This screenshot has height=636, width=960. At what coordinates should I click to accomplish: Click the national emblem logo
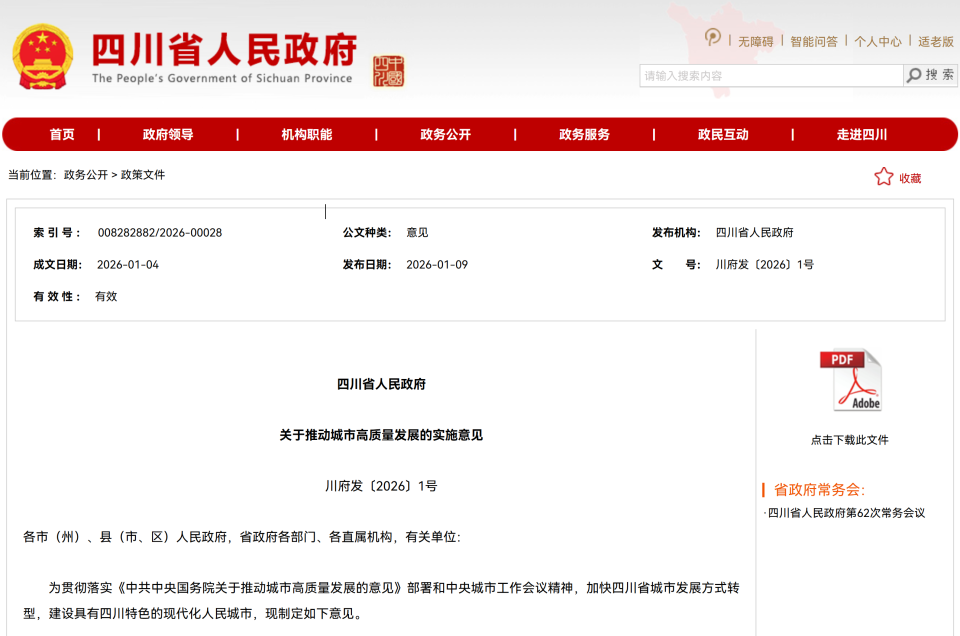point(42,57)
